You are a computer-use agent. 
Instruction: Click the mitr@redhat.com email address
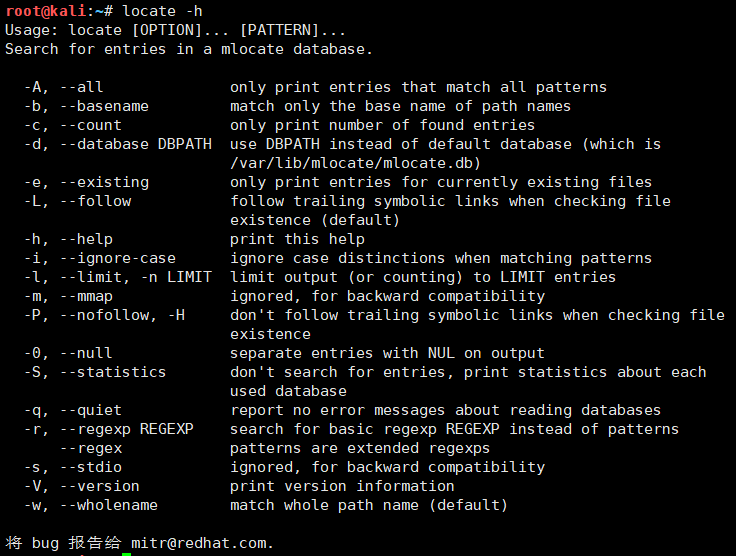pyautogui.click(x=202, y=543)
